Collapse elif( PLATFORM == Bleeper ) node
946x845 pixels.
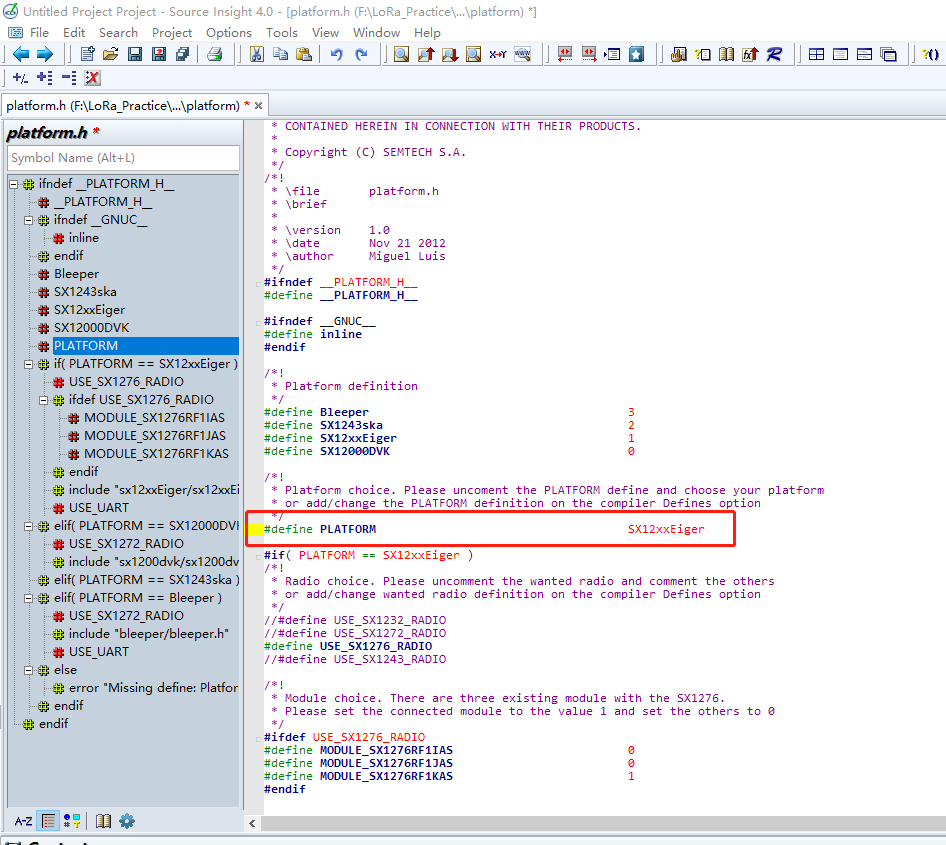tap(28, 599)
